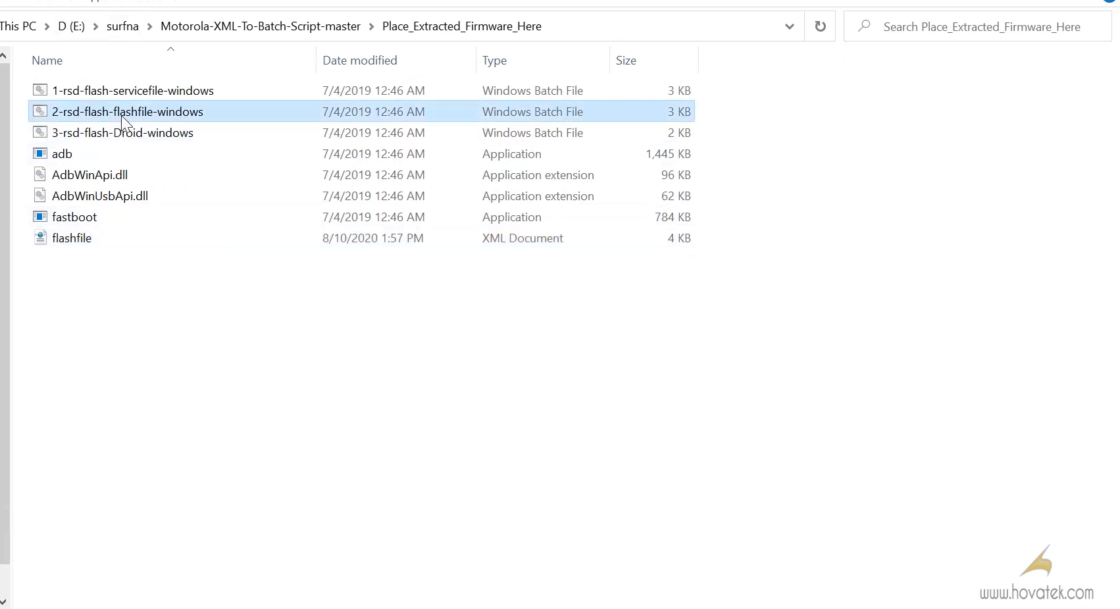Sort files by Type column

(x=494, y=61)
